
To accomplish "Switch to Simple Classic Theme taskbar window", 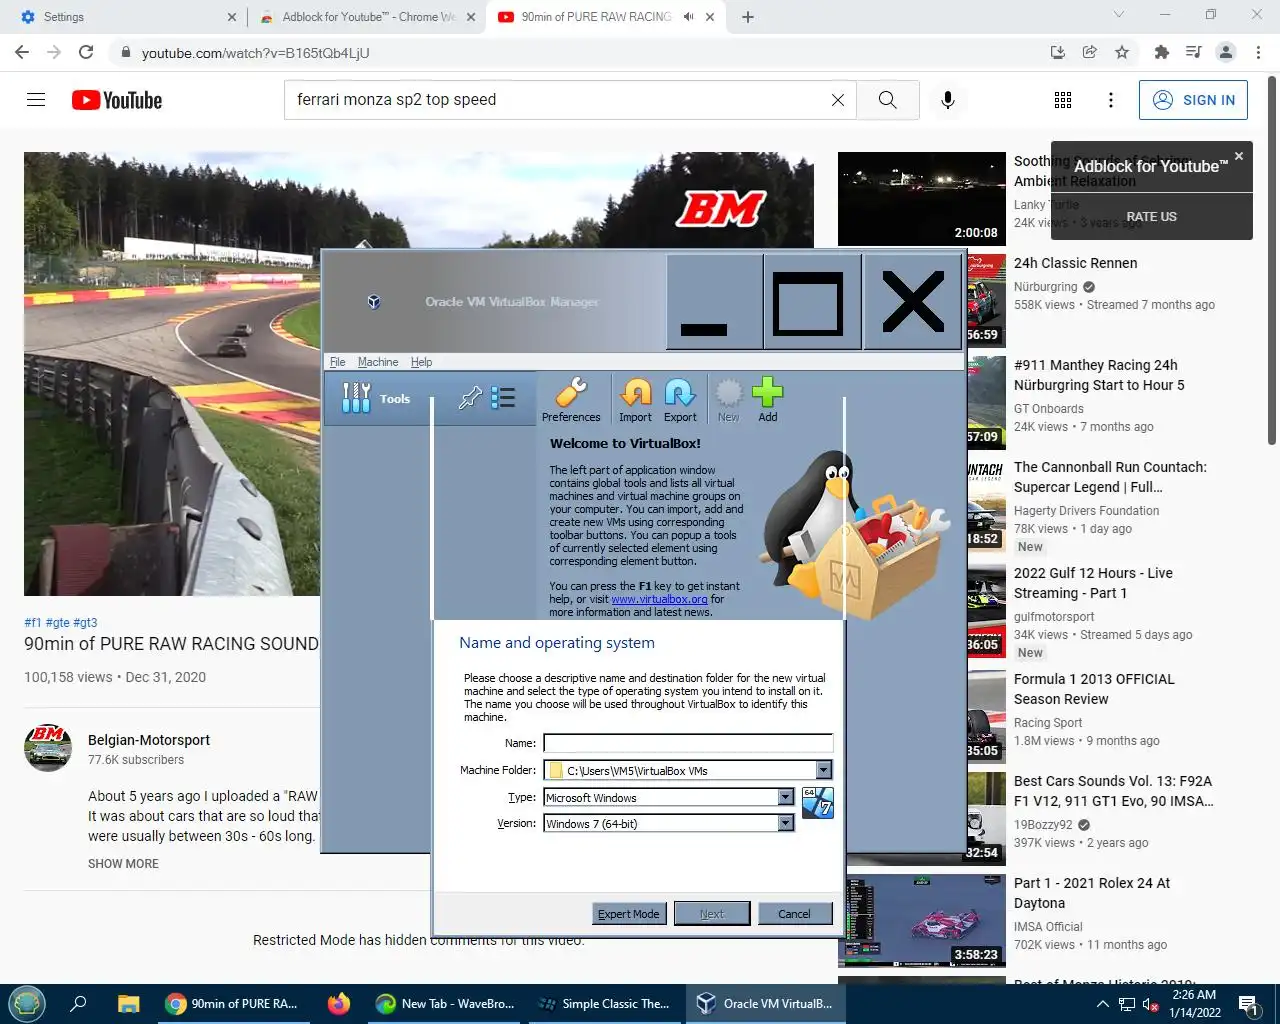I will (605, 1003).
